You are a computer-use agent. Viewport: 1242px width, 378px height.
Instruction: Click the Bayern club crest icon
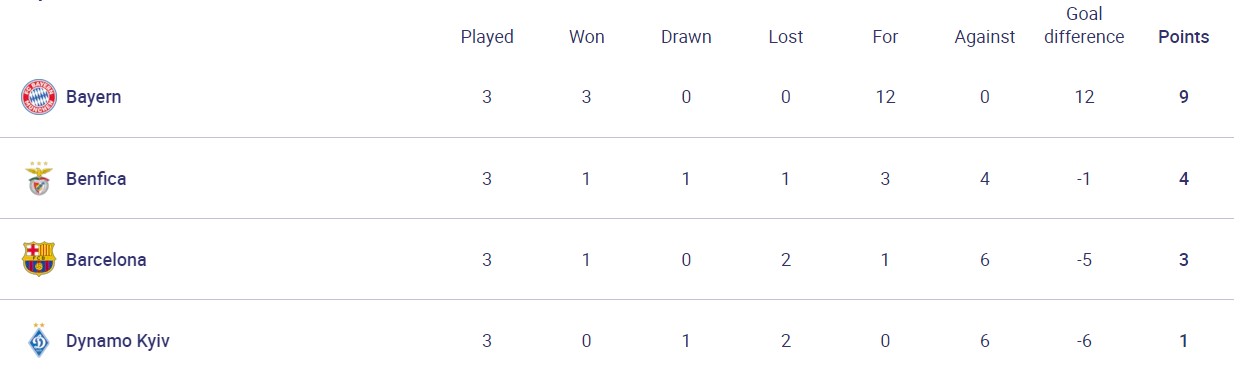(x=38, y=97)
